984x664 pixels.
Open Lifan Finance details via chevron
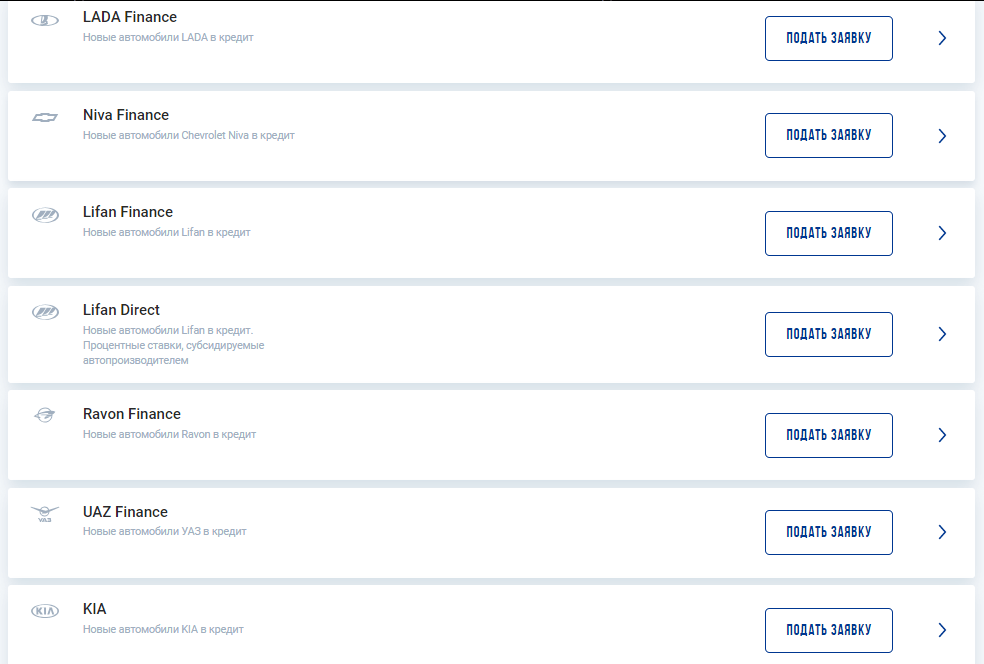click(942, 233)
